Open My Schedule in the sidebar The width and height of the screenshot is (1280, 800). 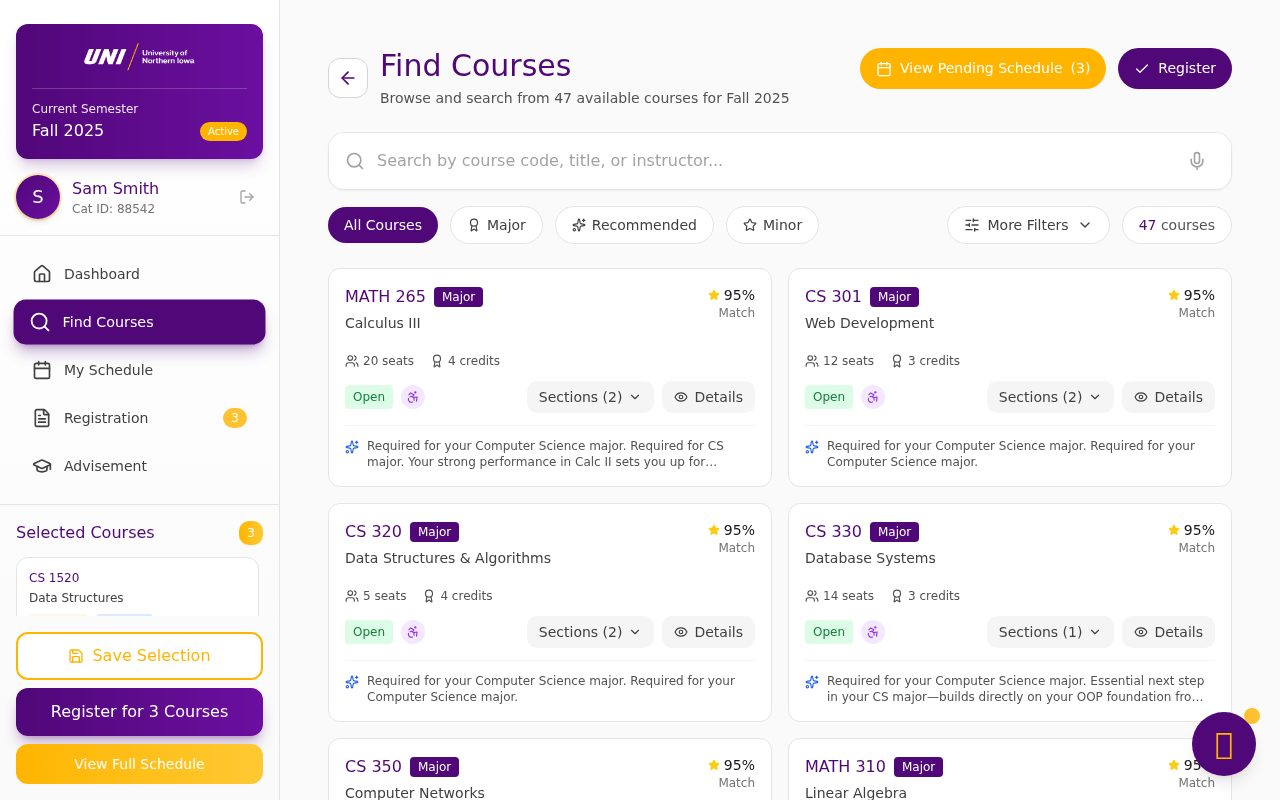(139, 370)
